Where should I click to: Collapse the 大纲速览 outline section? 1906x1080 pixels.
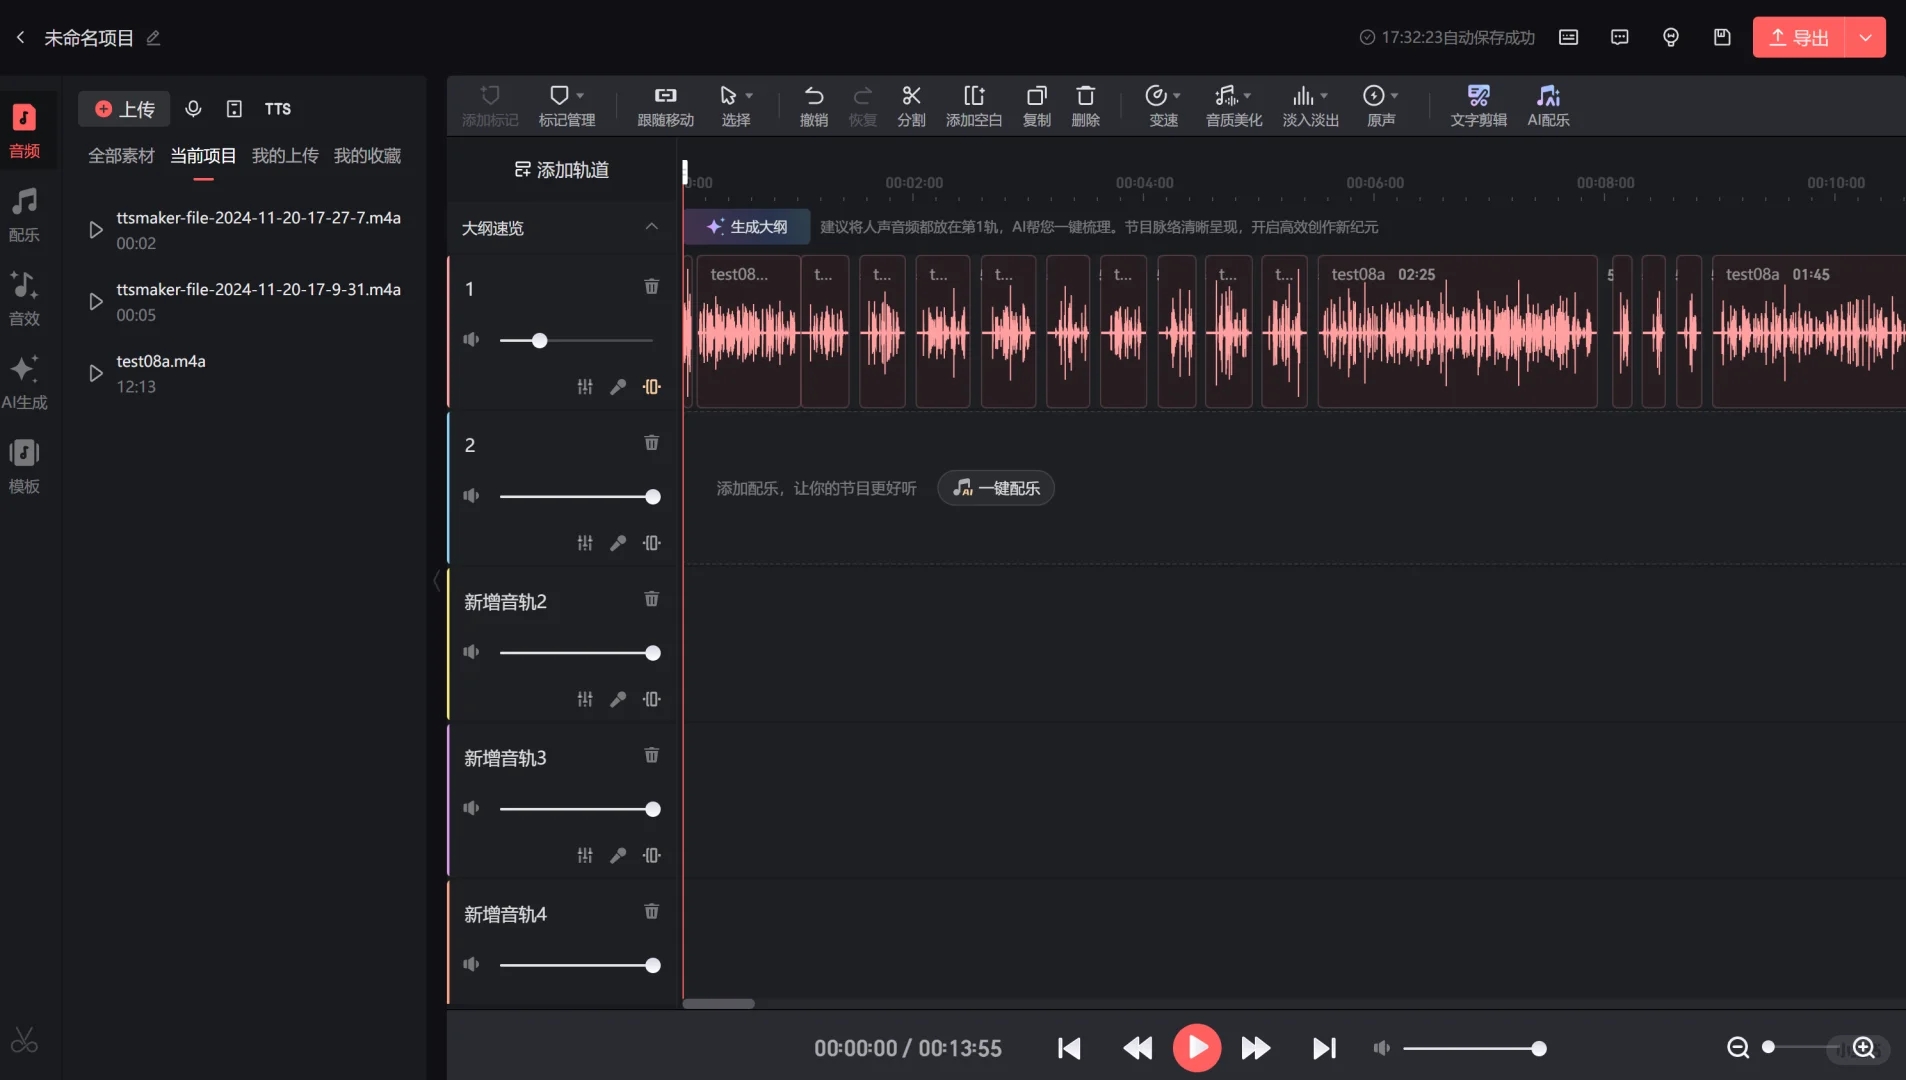[x=651, y=227]
